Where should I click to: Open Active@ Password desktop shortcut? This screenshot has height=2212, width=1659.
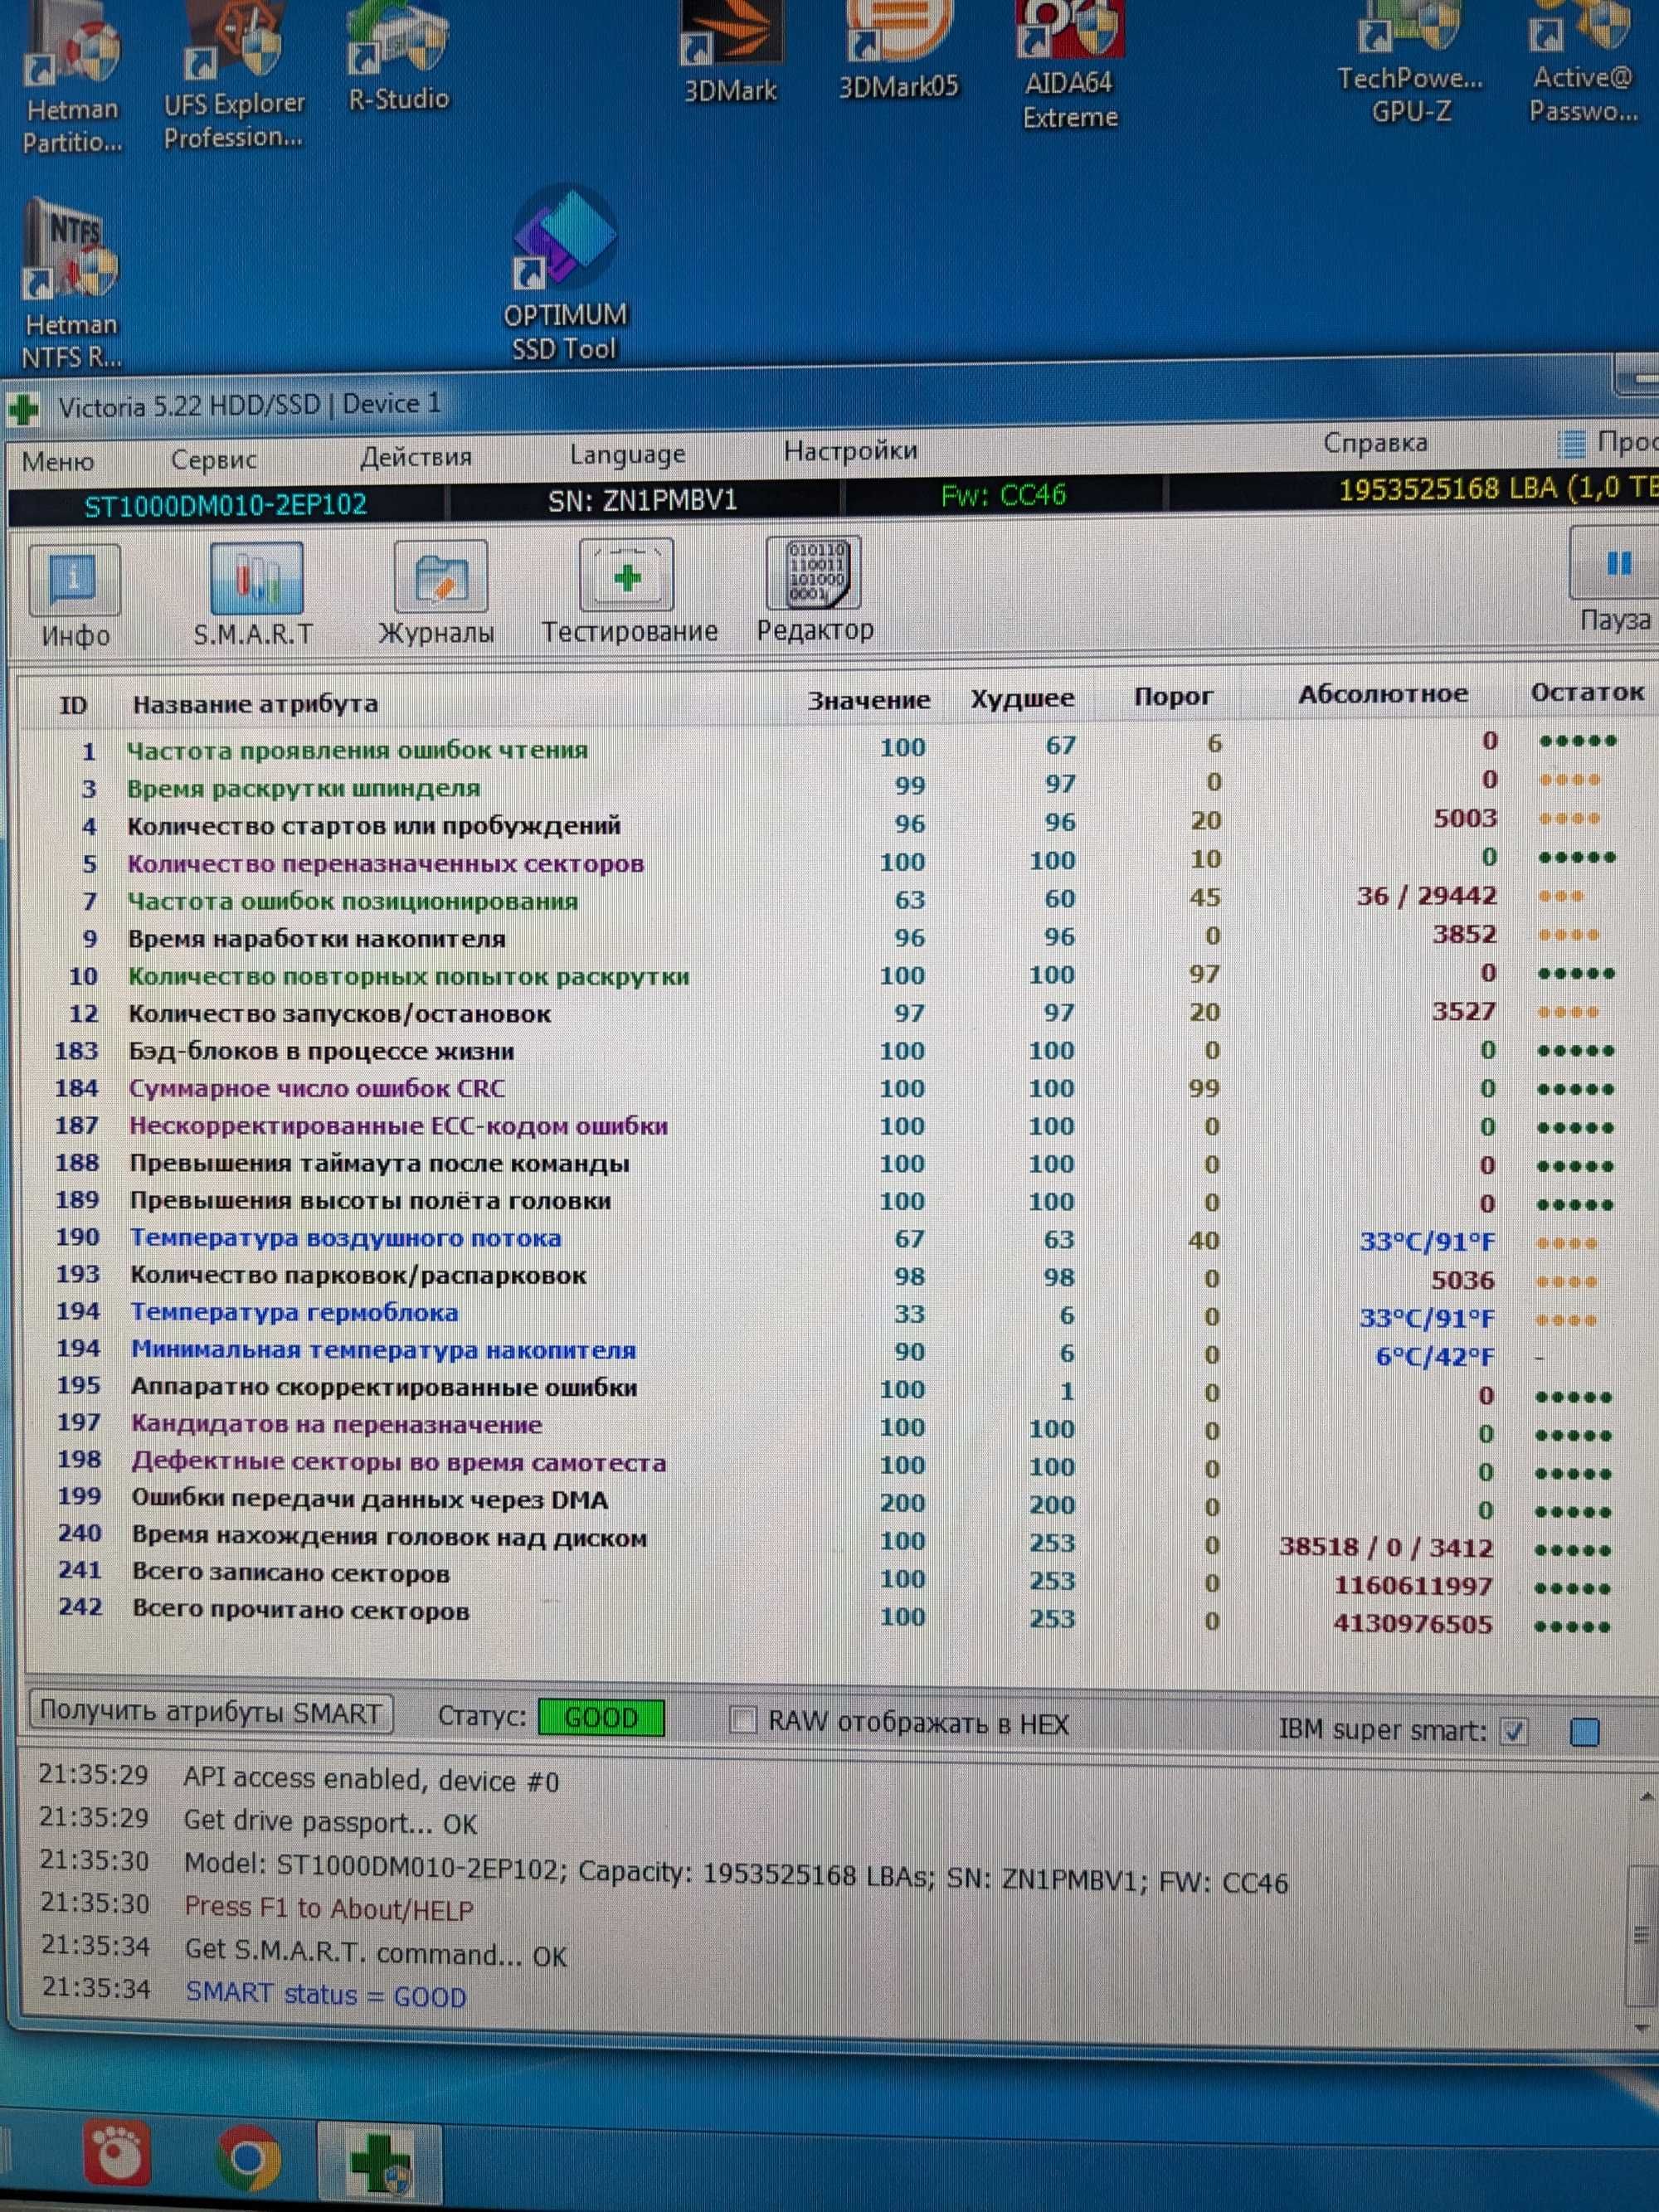click(1583, 62)
